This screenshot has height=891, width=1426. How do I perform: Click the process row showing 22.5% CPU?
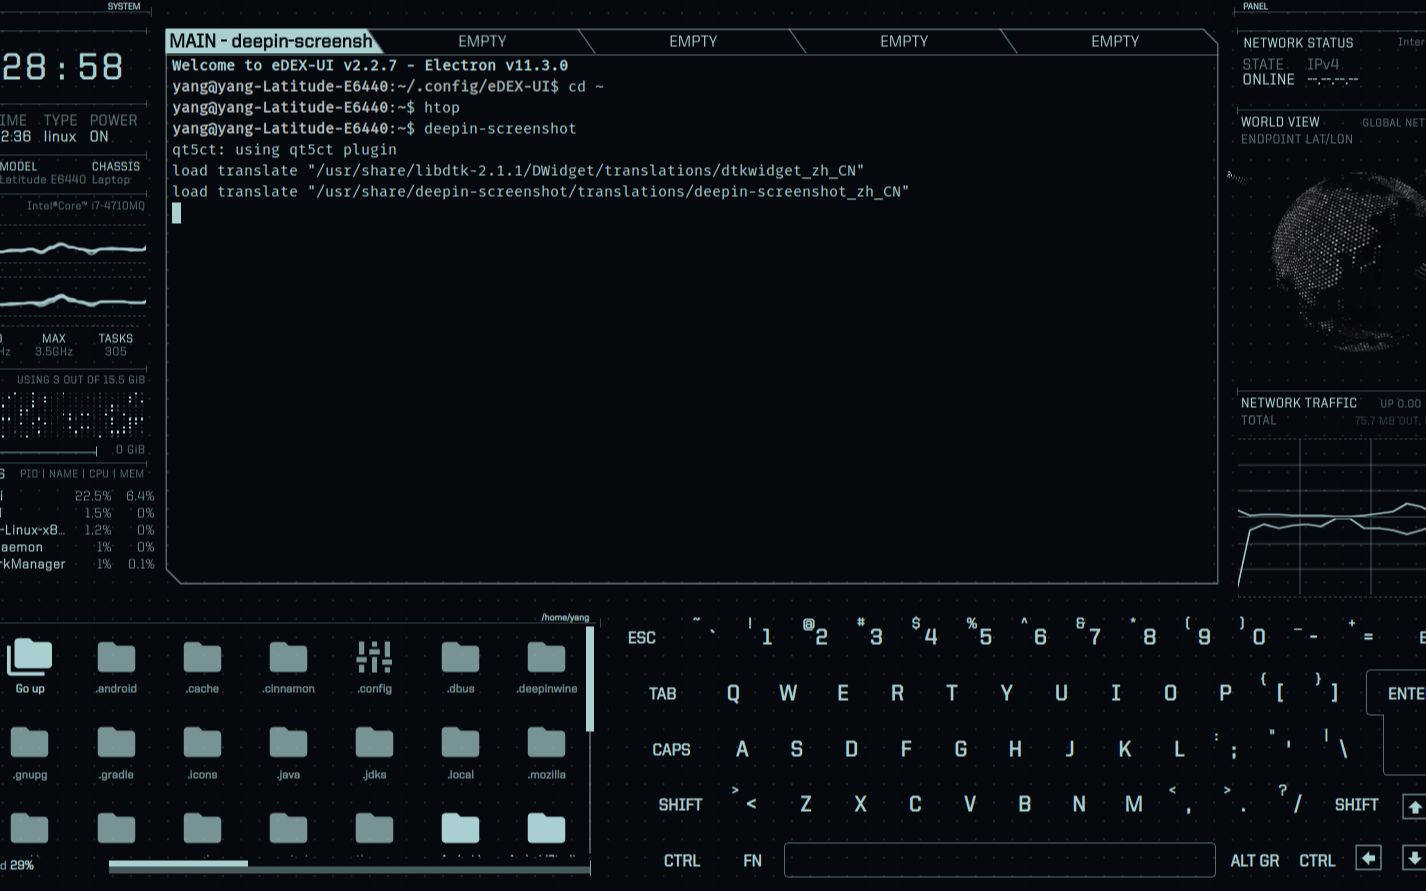coord(77,496)
